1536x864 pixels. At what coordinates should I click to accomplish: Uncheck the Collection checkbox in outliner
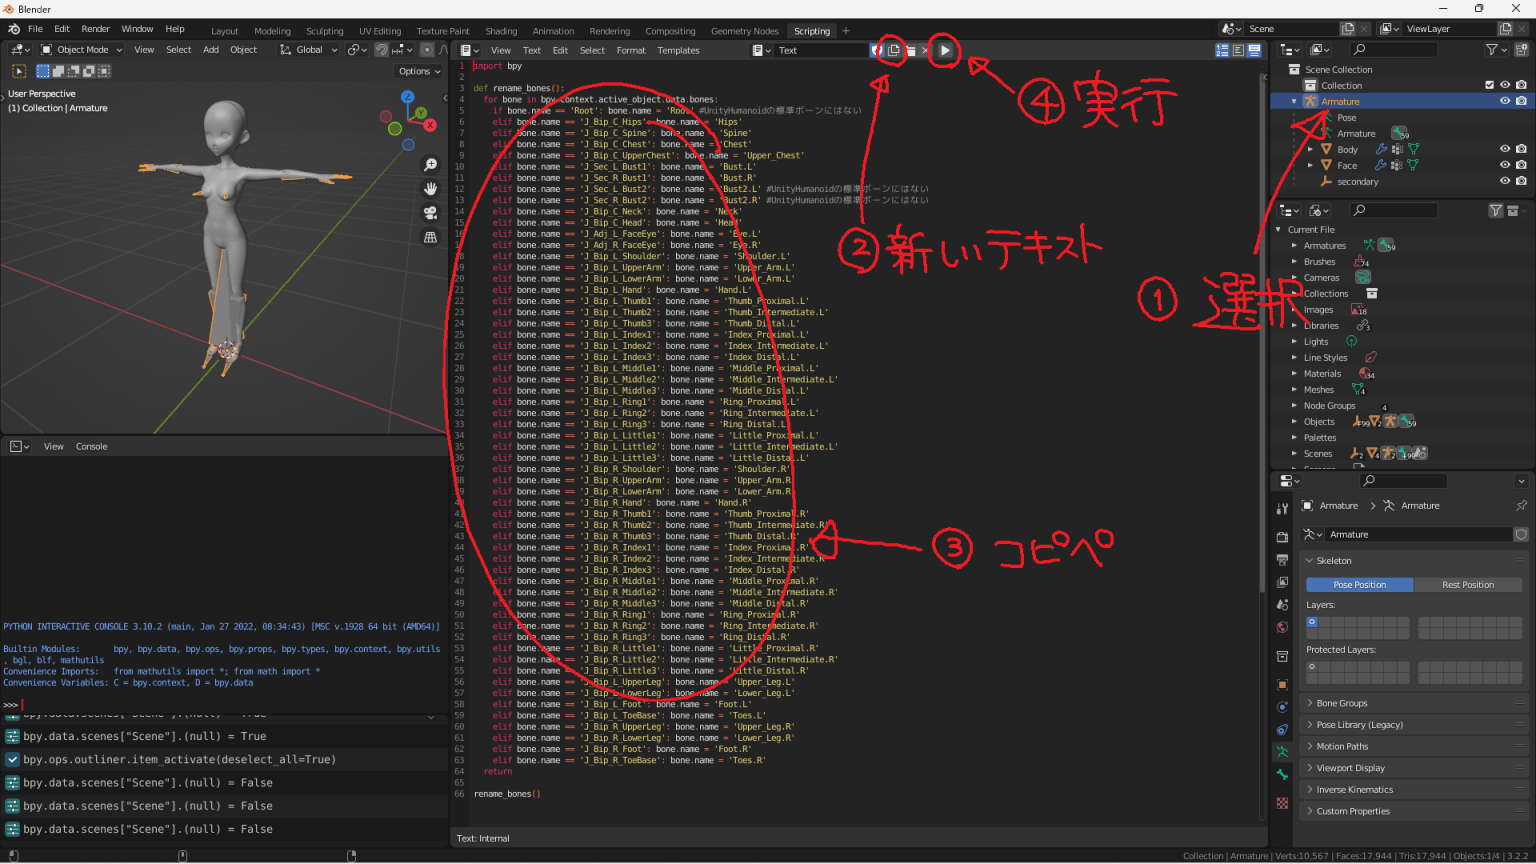pos(1489,85)
